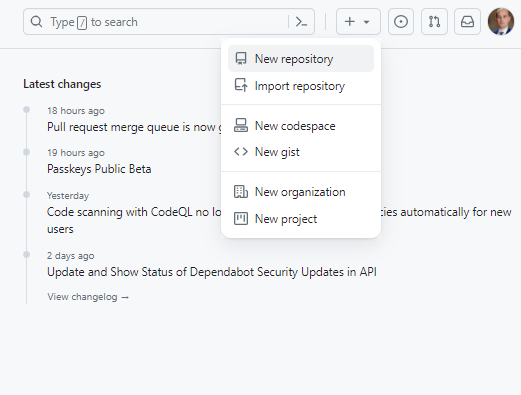
Task: Open the Pull requests icon
Action: [x=434, y=22]
